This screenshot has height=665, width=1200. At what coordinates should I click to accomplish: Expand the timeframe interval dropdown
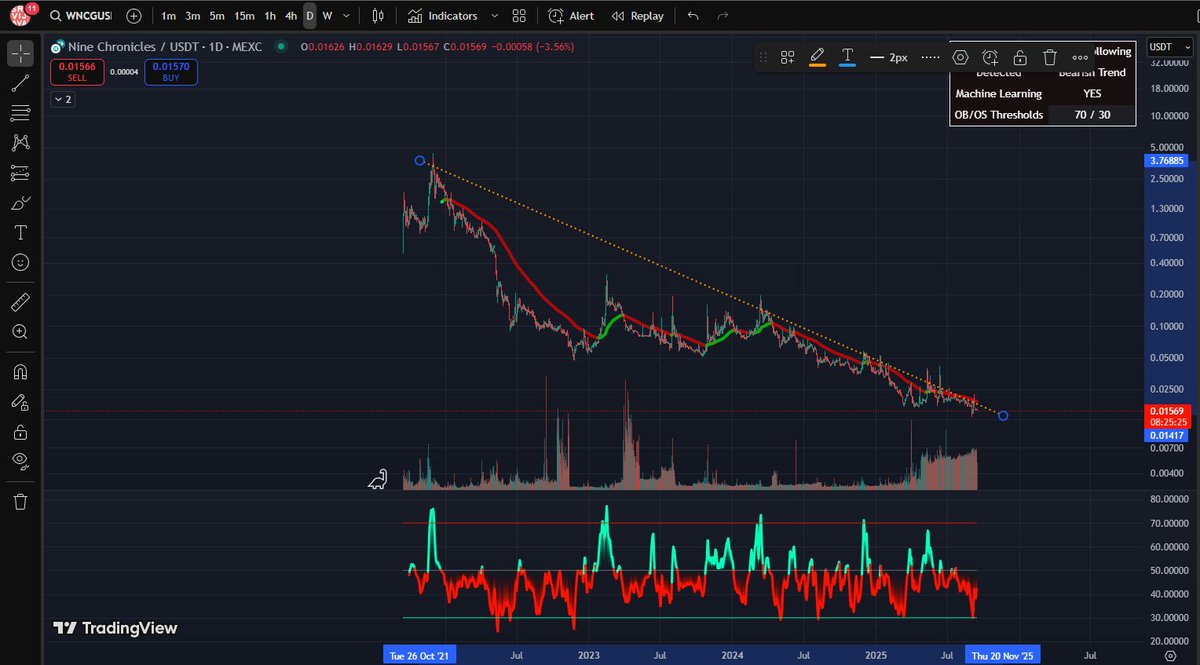pos(345,16)
